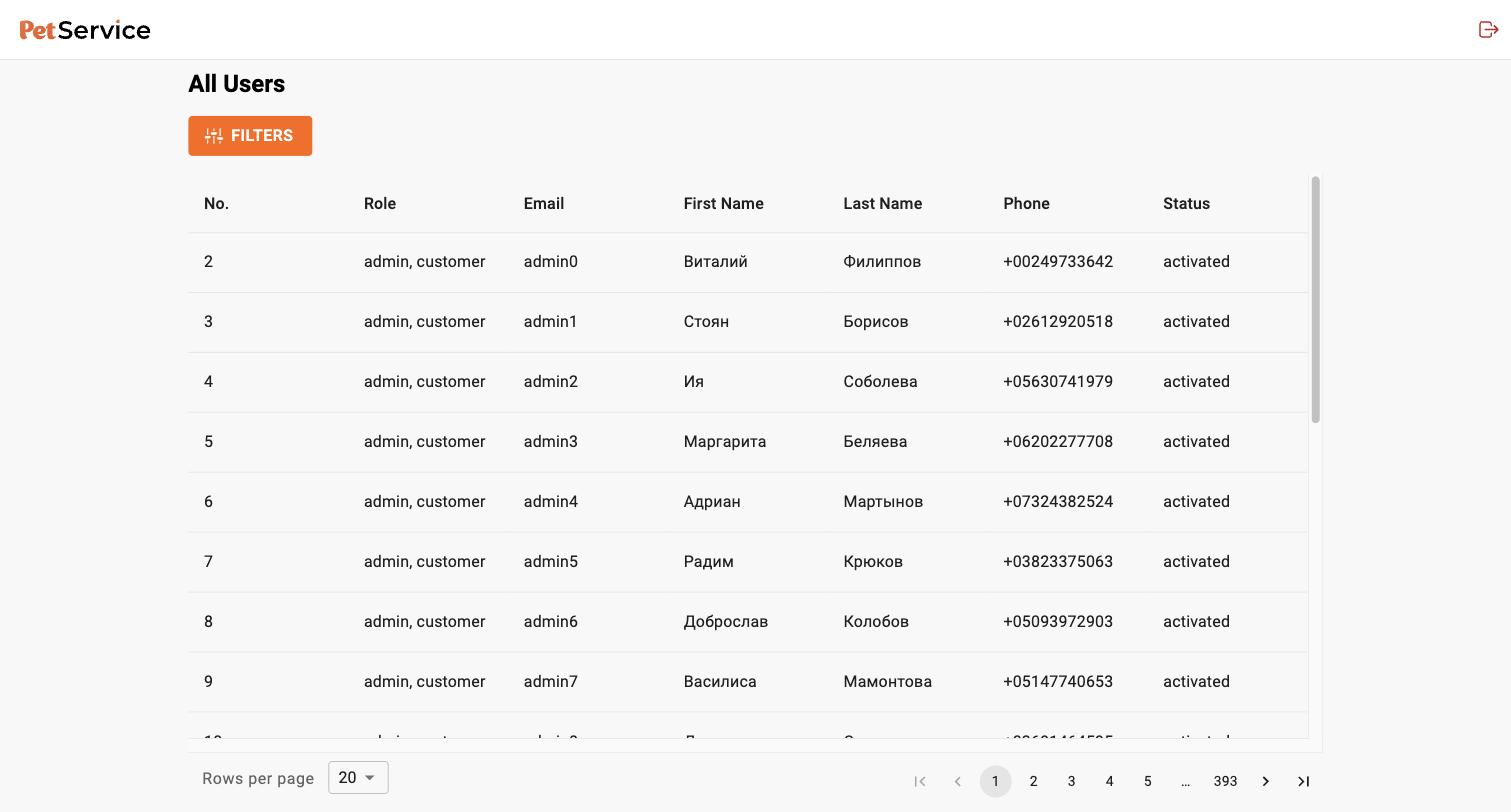Open the PetService logo home link
Viewport: 1511px width, 812px height.
(85, 30)
